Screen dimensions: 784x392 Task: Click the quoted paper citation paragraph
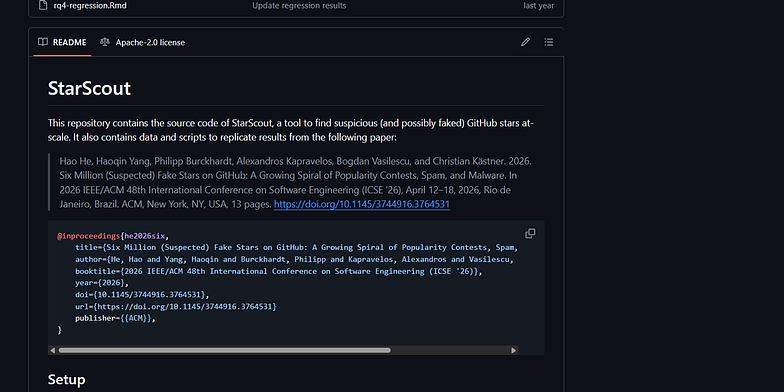click(296, 182)
